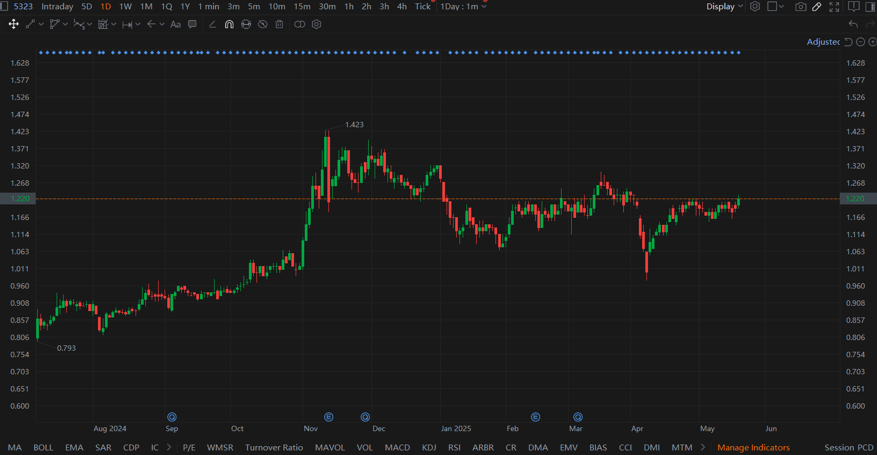
Task: Expand the measurement tool dropdown
Action: point(138,24)
